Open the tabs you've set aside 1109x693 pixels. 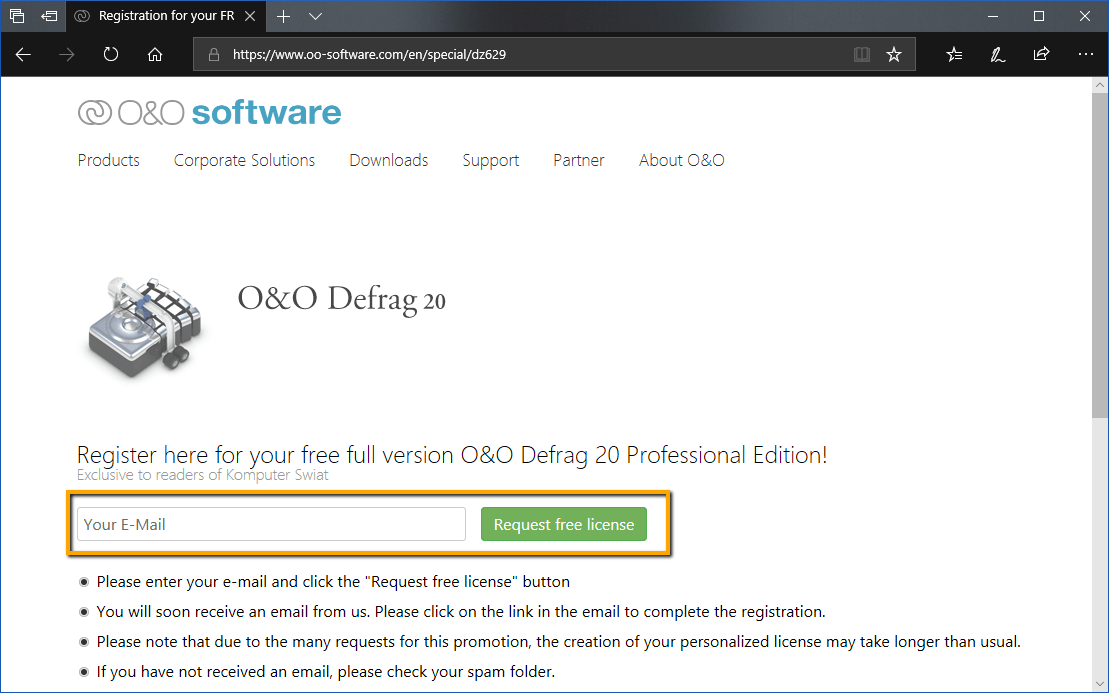coord(17,16)
